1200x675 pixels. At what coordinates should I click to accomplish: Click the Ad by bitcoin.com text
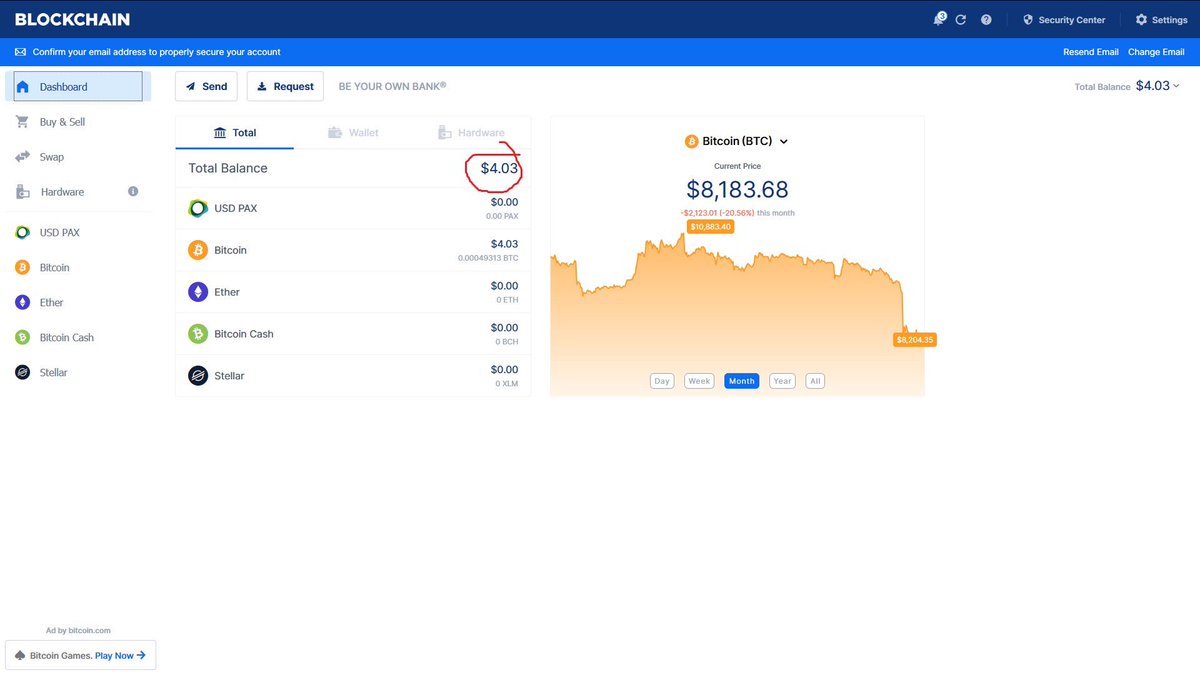(78, 631)
